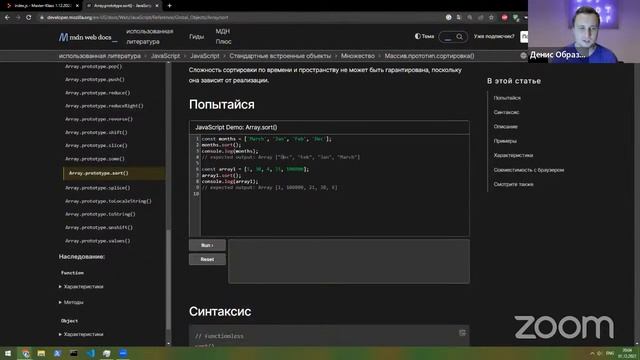Click the 'Function' sidebar link
Screen dimensions: 640x360
[72, 273]
